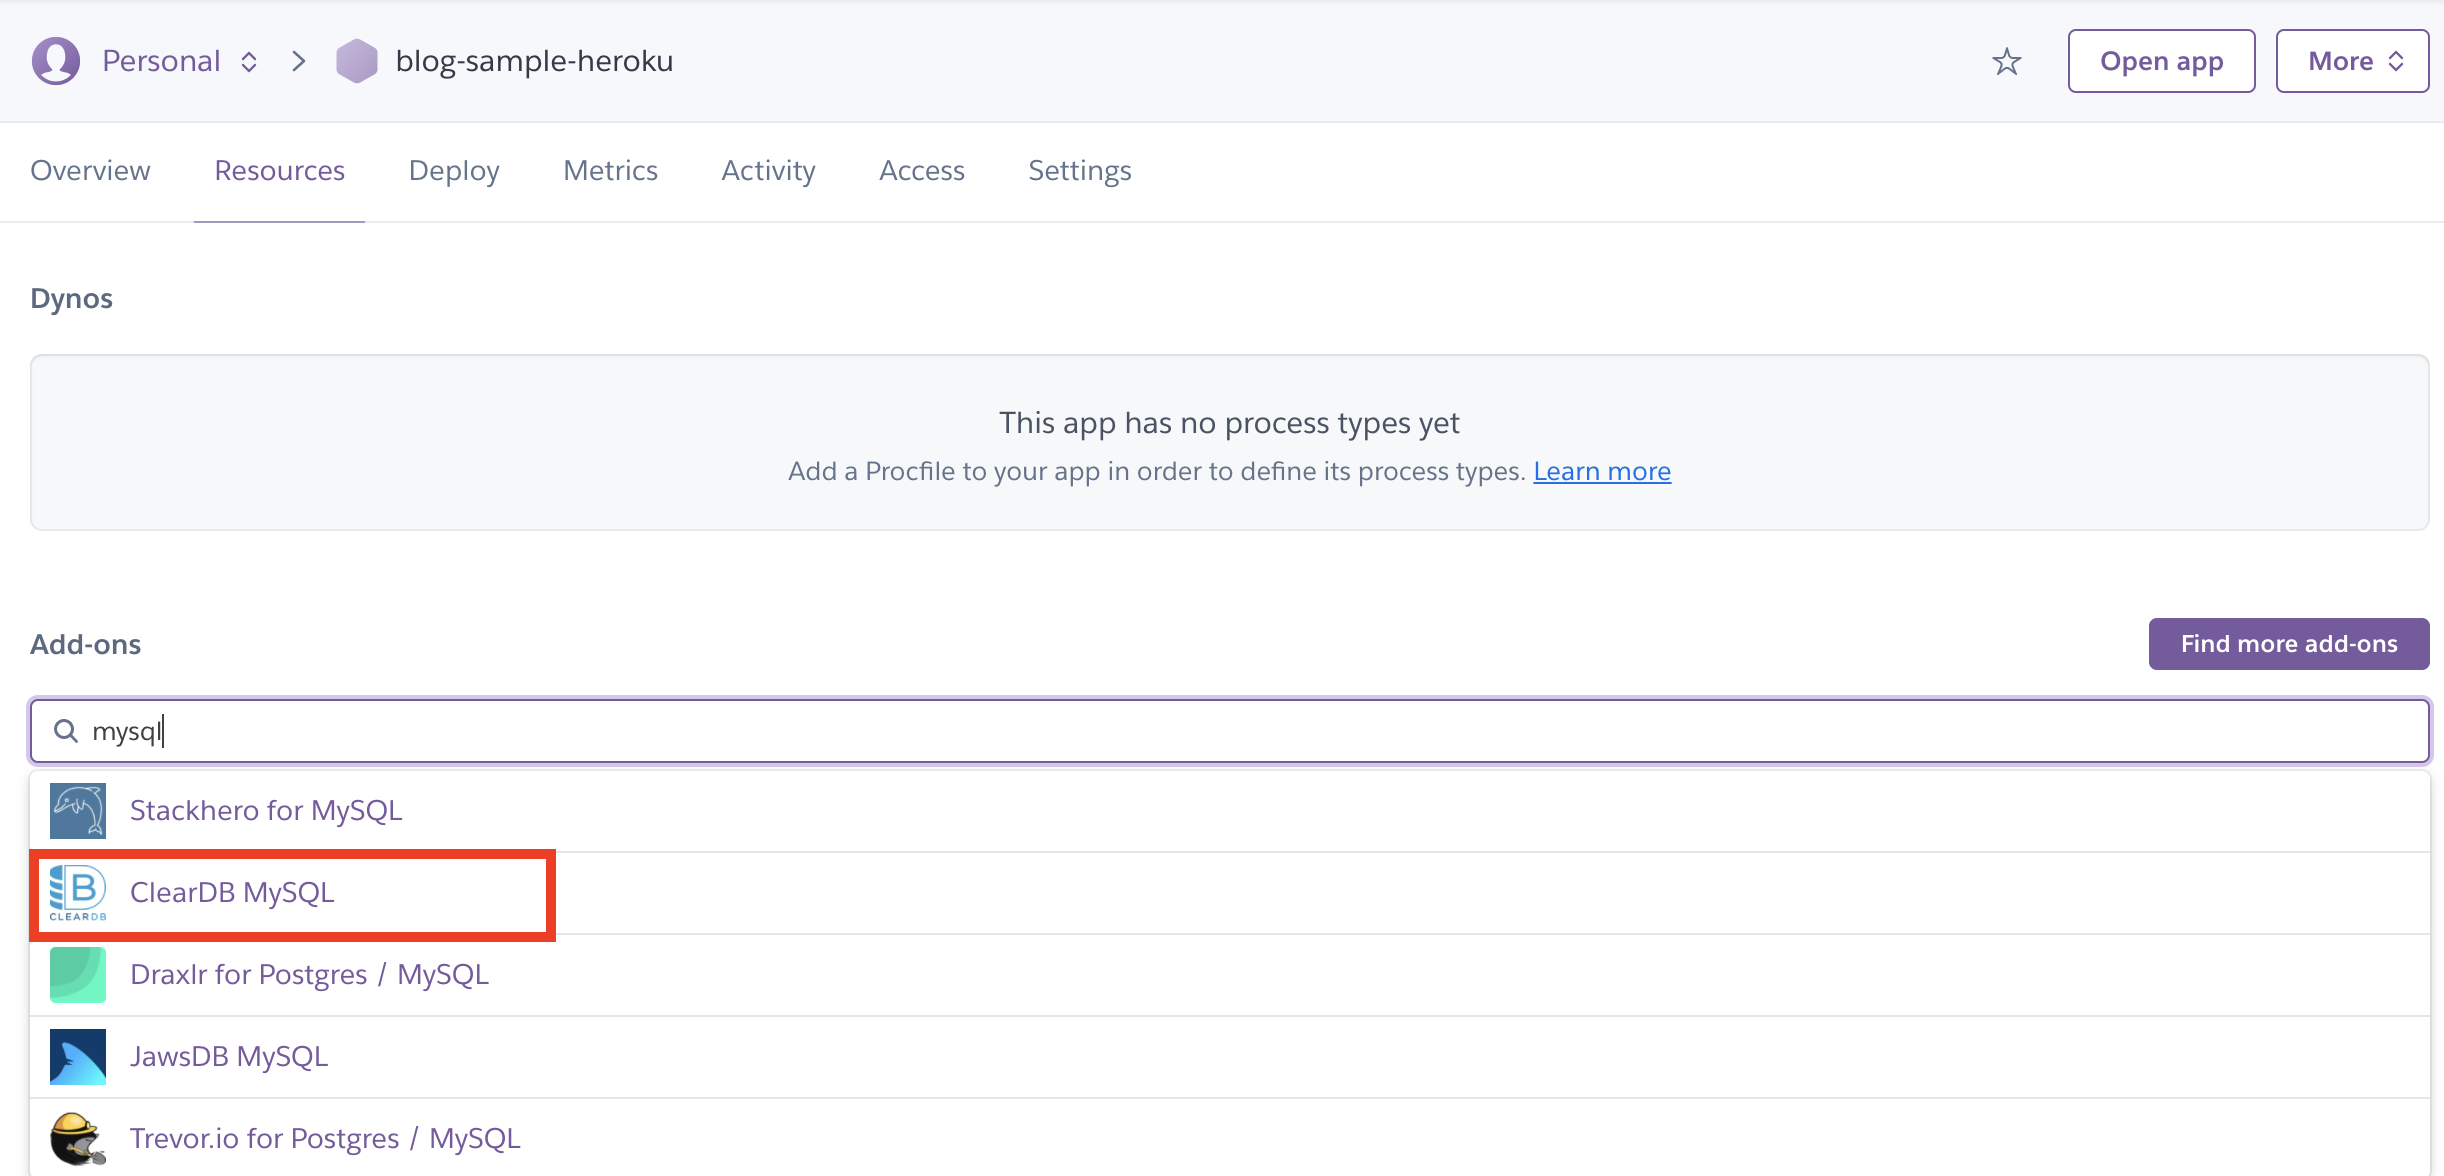Follow the Learn more link
Screen dimensions: 2444x1176
1601,471
